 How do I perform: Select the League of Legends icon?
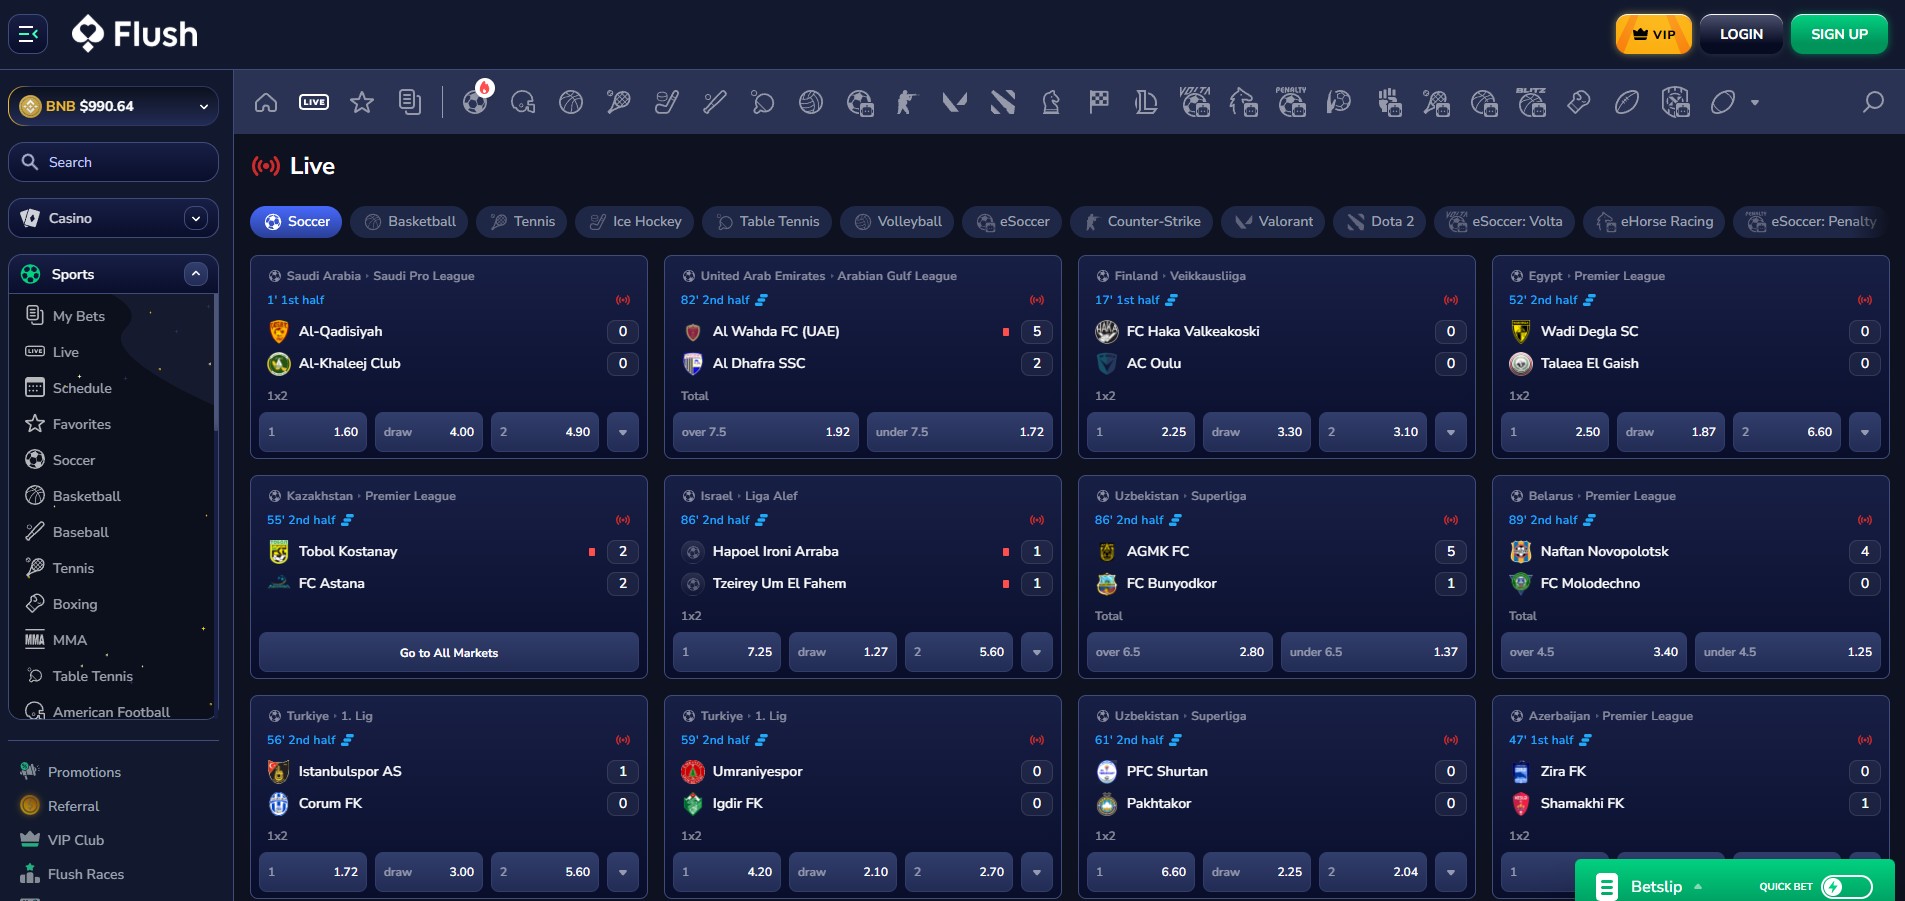(x=1147, y=102)
